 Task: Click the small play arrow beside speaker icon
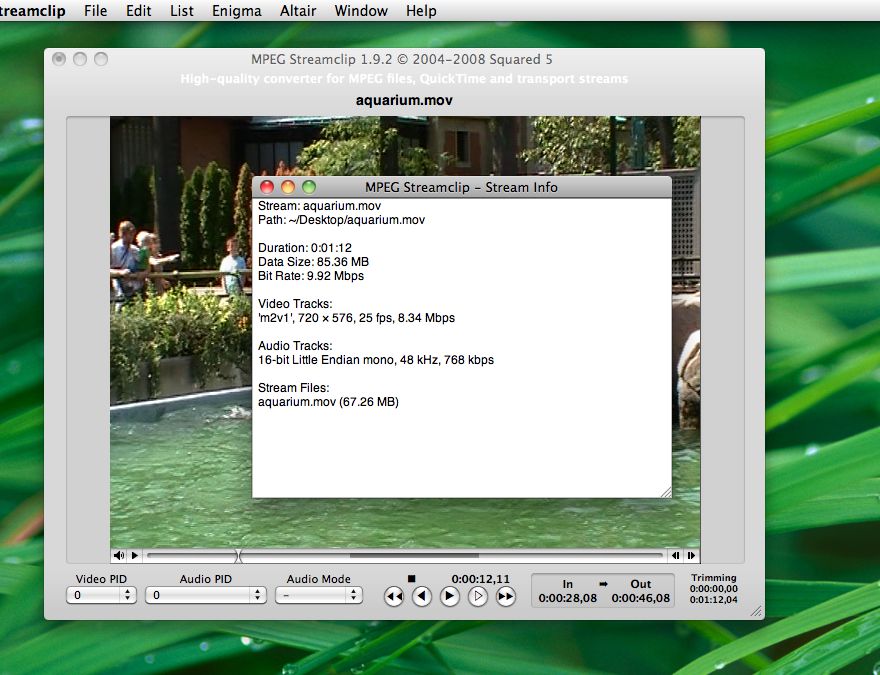[135, 555]
